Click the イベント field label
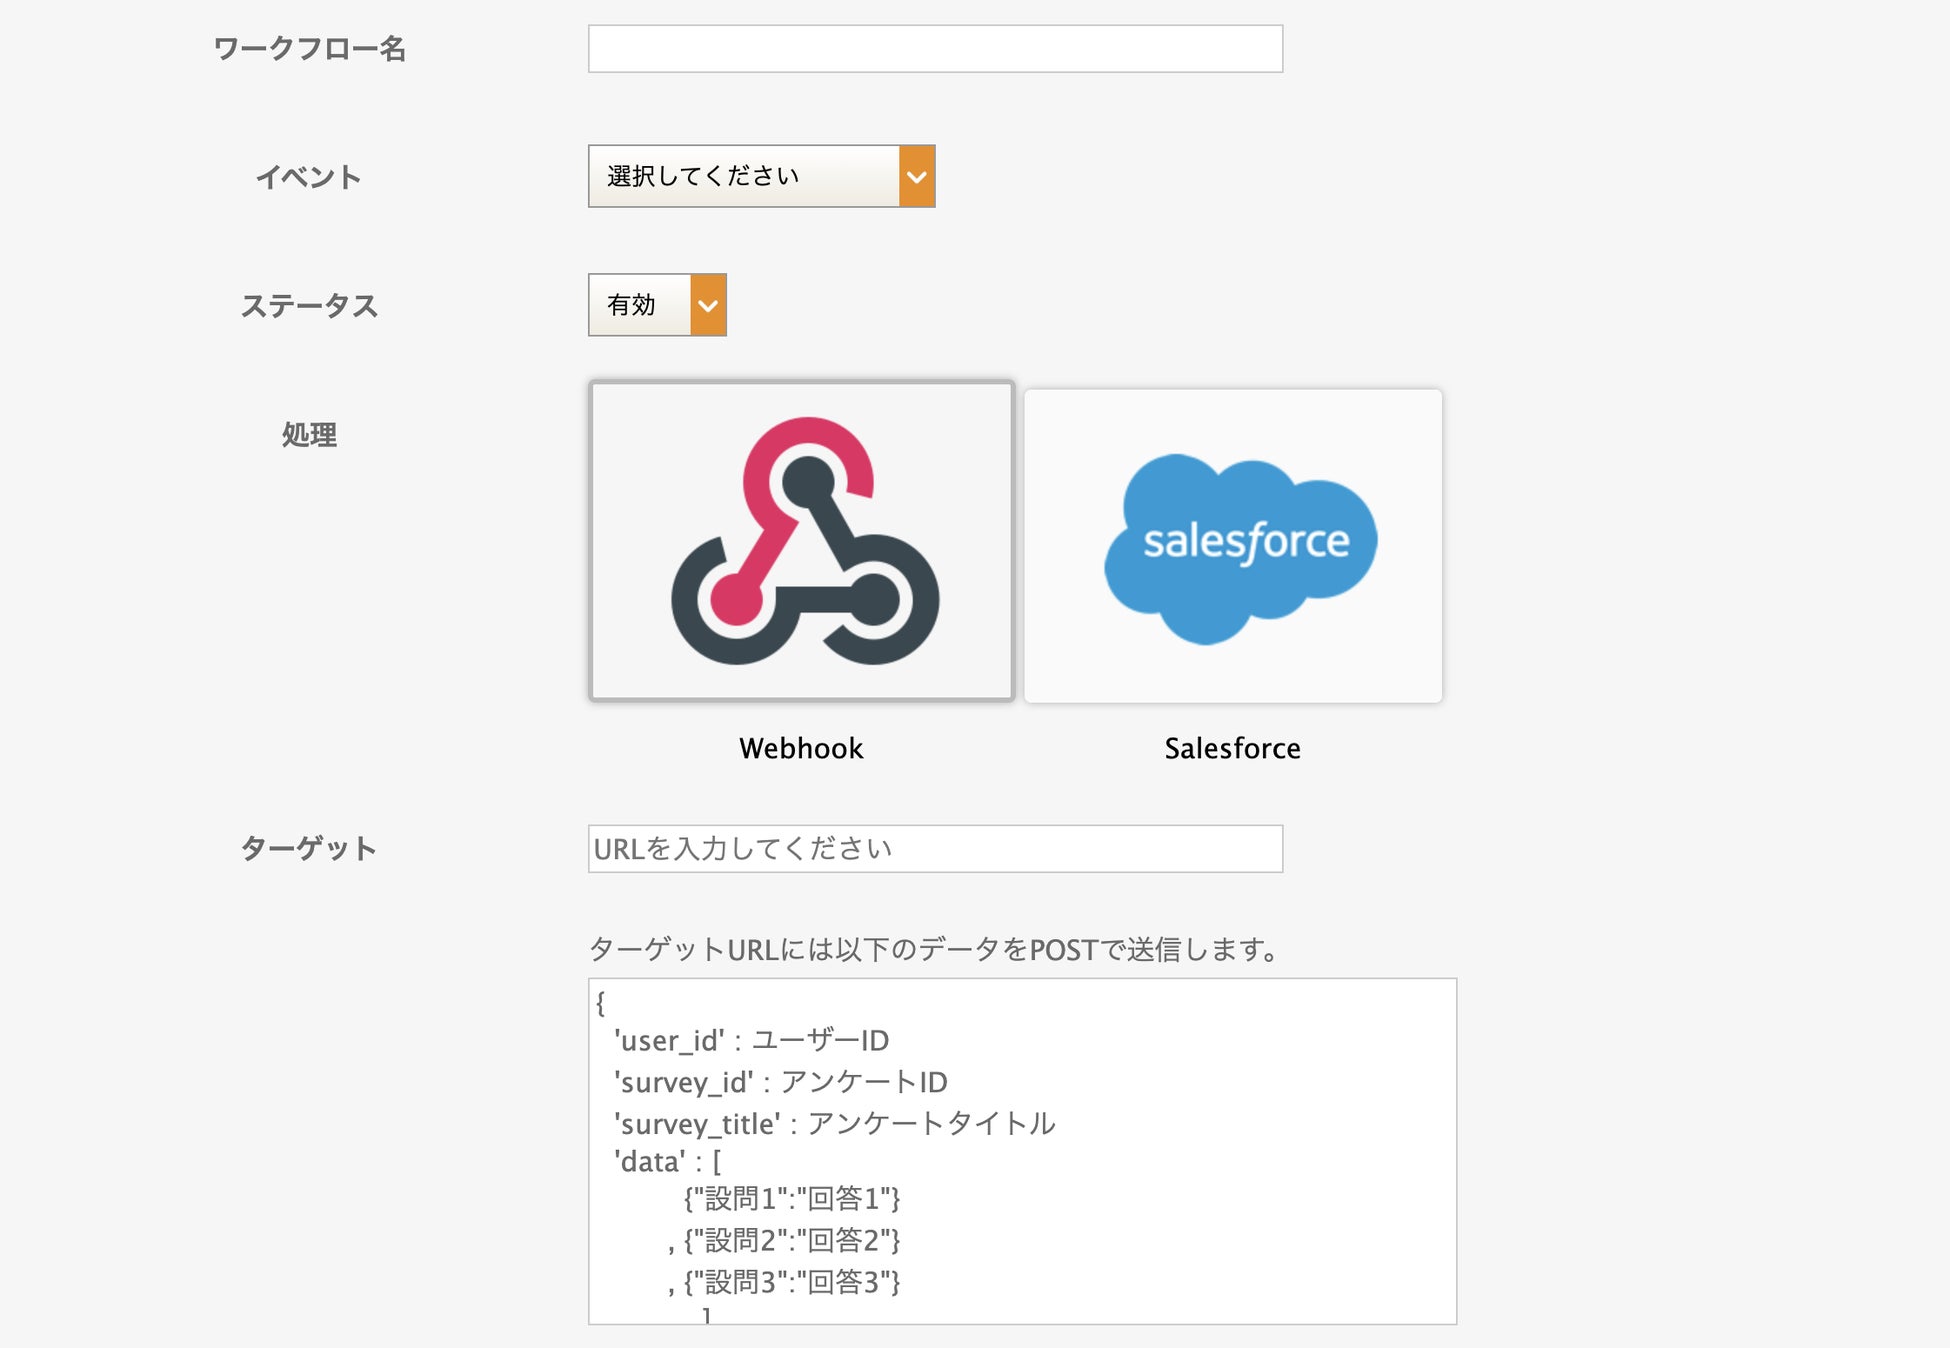The image size is (1950, 1348). click(x=309, y=177)
